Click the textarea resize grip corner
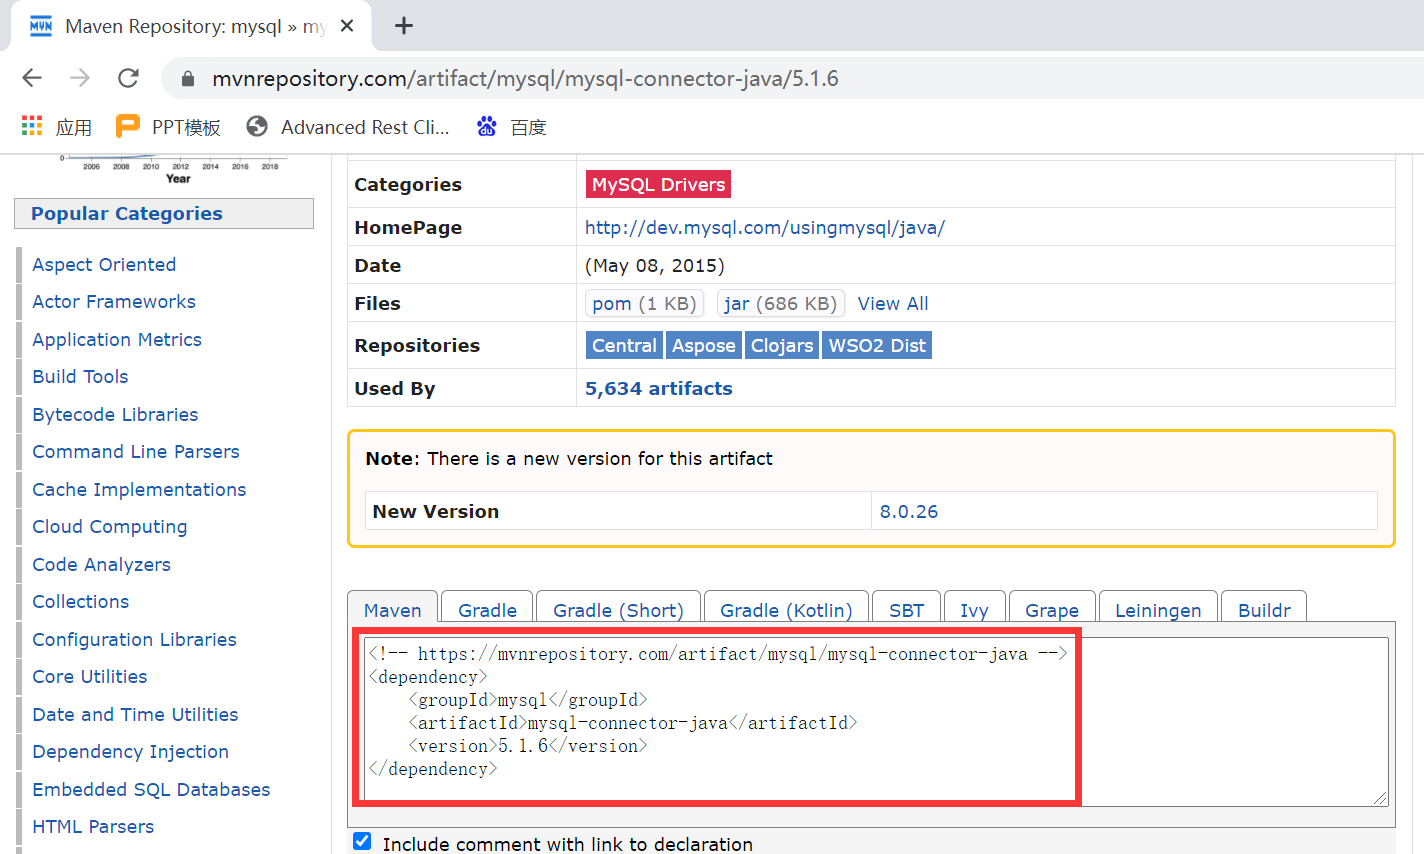 click(x=1380, y=797)
